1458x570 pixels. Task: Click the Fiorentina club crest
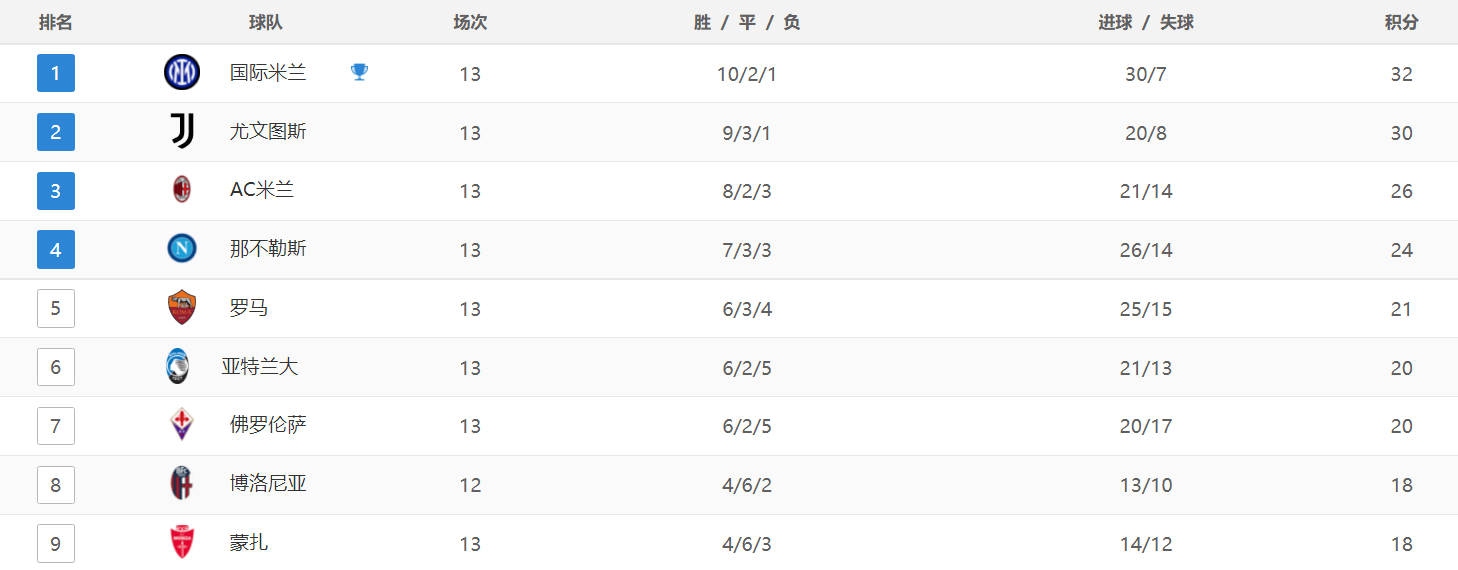point(182,425)
